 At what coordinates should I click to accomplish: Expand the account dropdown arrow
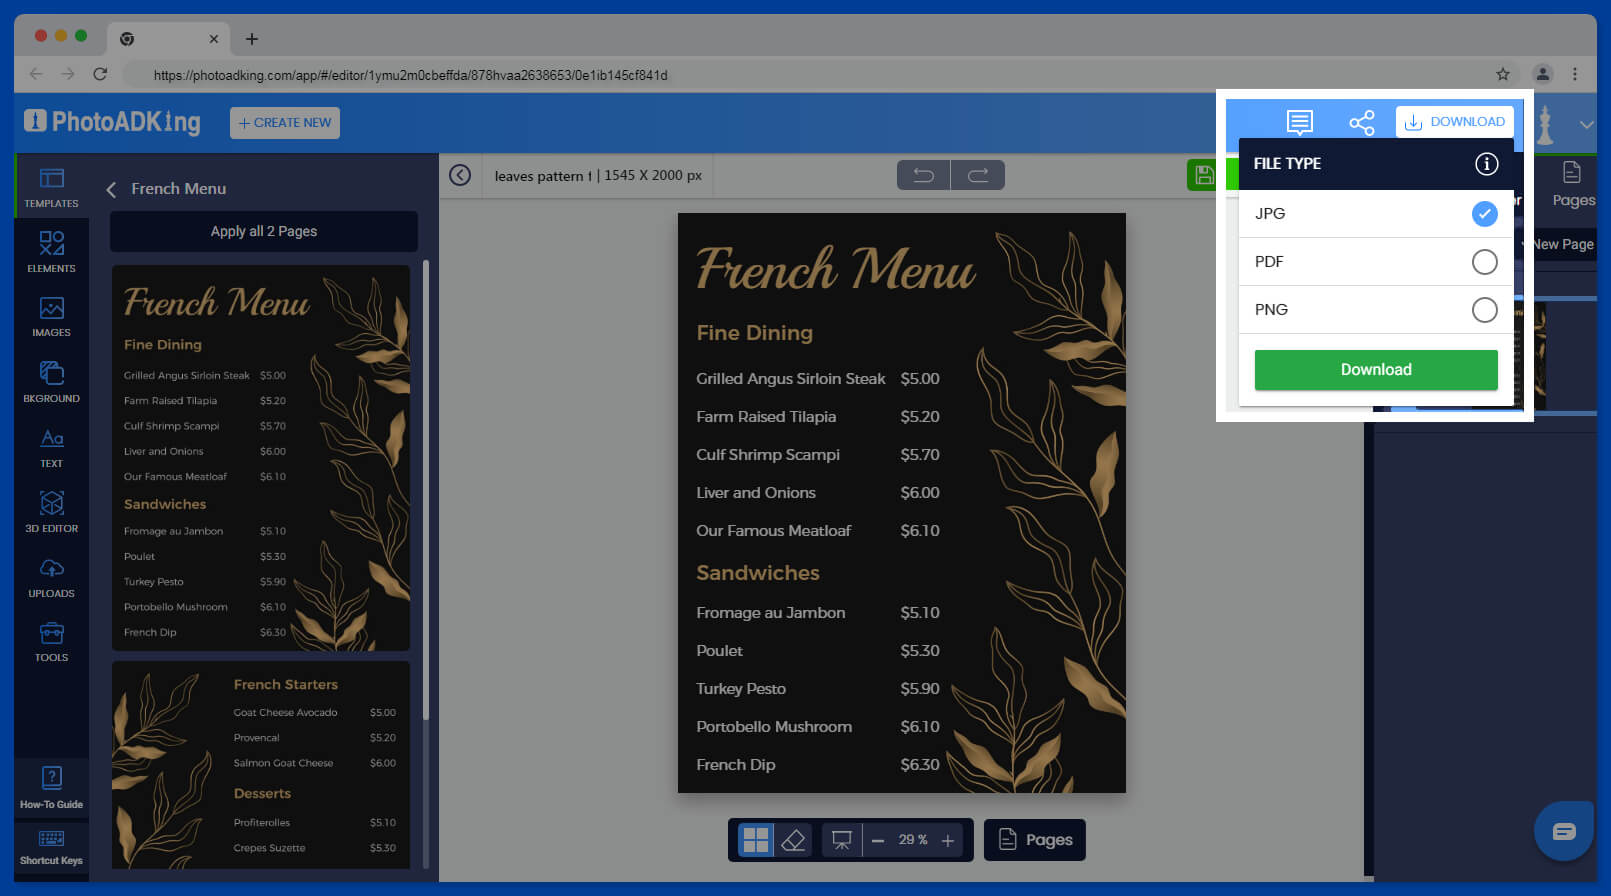[x=1586, y=125]
